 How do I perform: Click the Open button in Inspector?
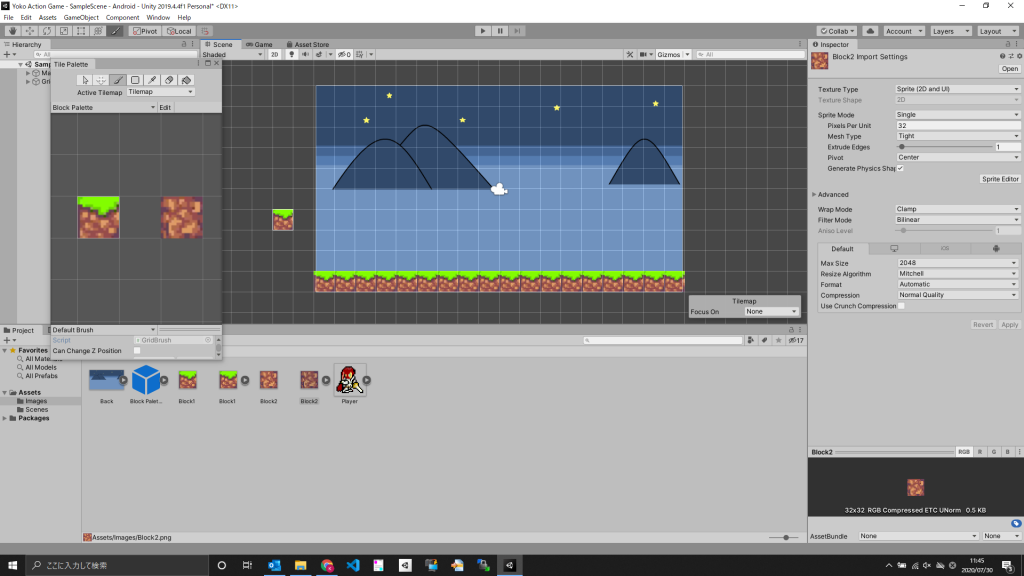click(x=1009, y=69)
